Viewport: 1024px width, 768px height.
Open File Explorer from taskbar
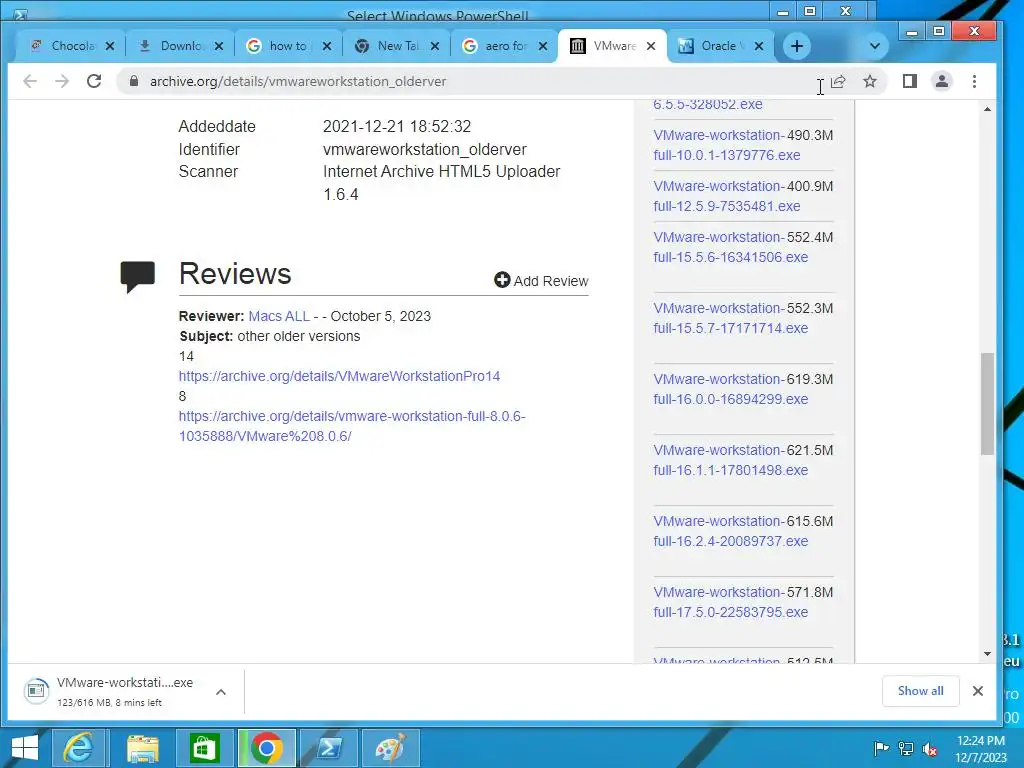[142, 748]
